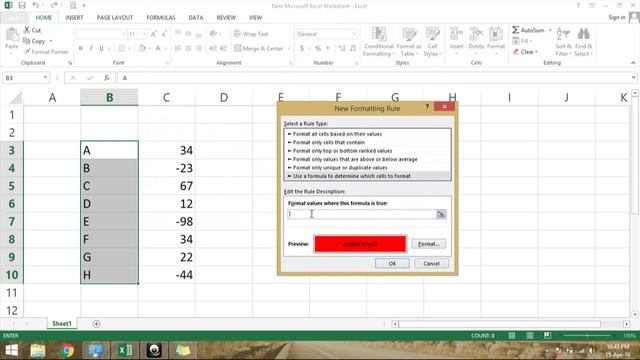Open the FORMULAS tab
The image size is (640, 360).
point(161,18)
